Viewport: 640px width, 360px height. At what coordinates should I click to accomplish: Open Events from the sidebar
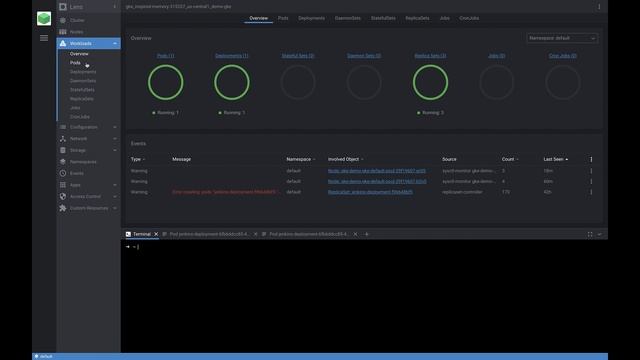click(76, 173)
